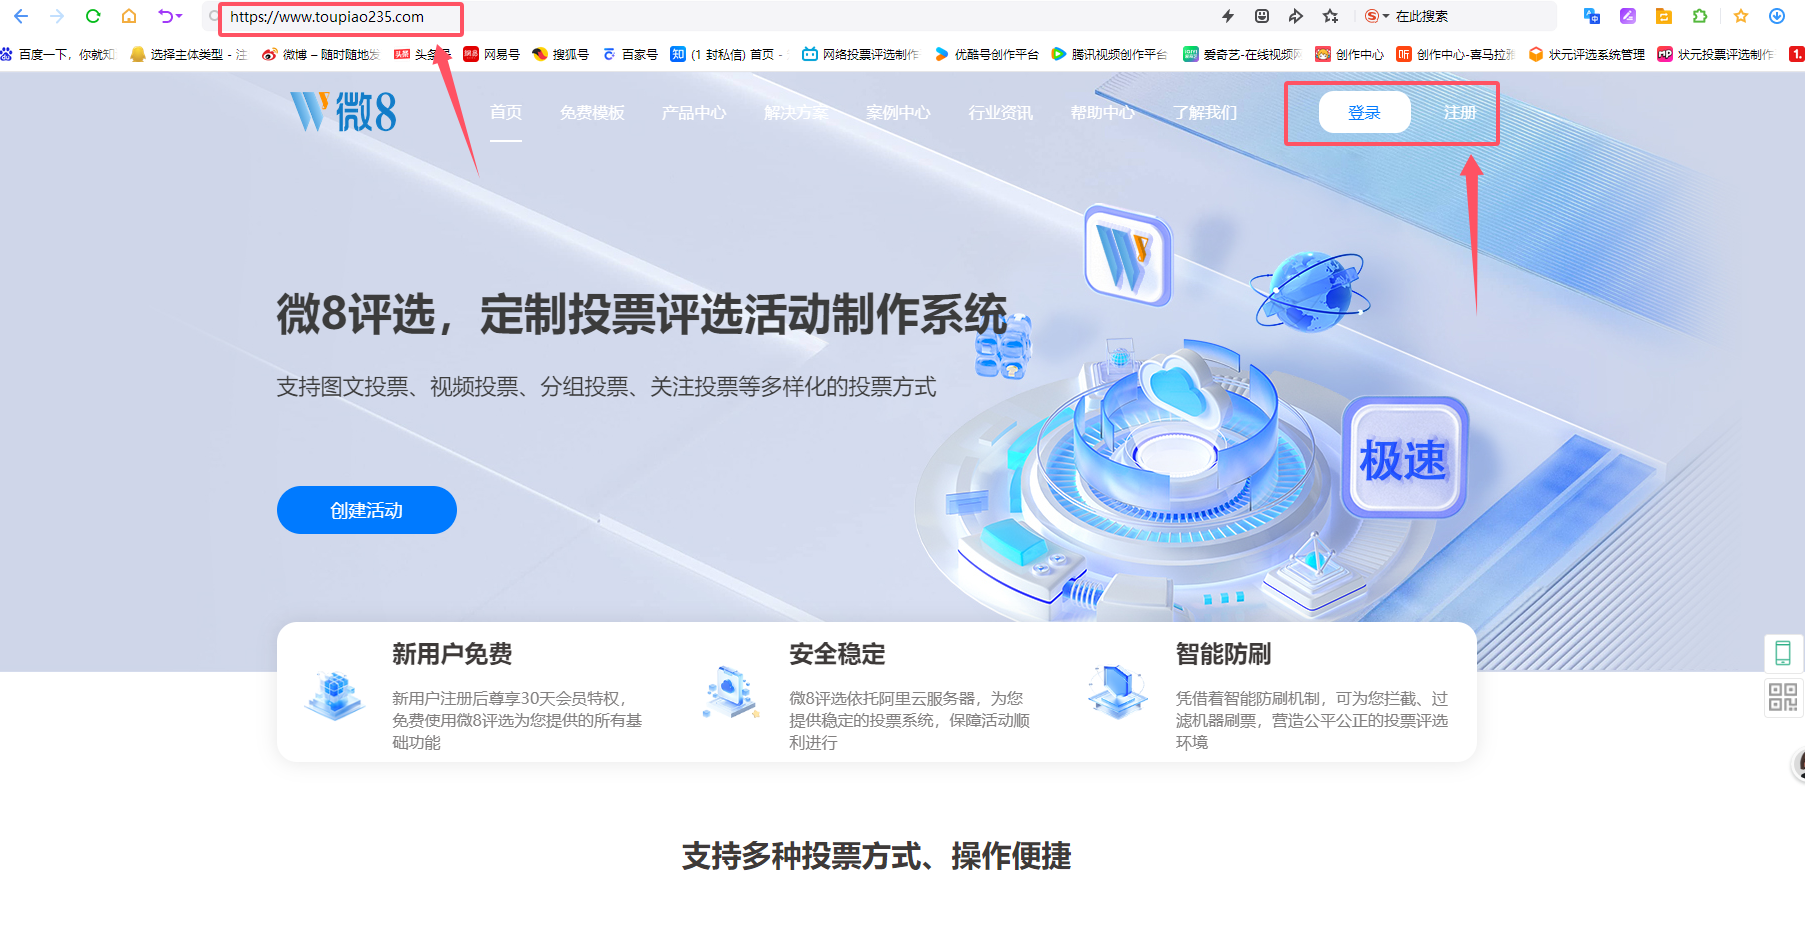Click the purple undo-close-tab arrow icon
The width and height of the screenshot is (1805, 943).
click(170, 16)
